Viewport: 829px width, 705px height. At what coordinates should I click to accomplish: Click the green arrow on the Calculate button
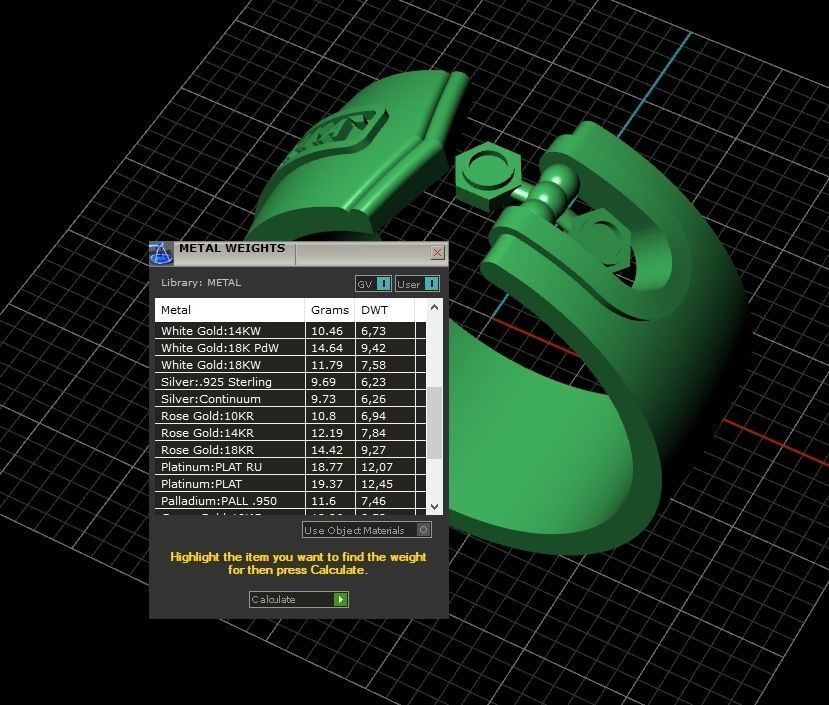point(340,599)
